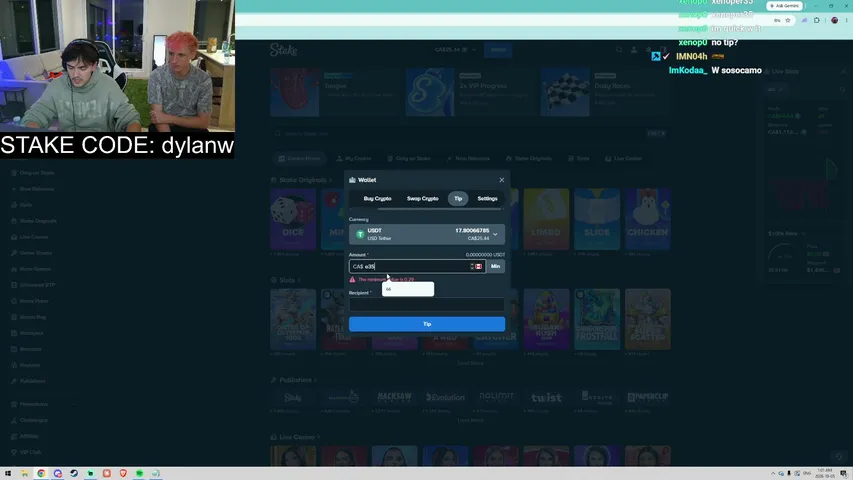Open the header user profile icon
853x480 pixels.
(634, 50)
